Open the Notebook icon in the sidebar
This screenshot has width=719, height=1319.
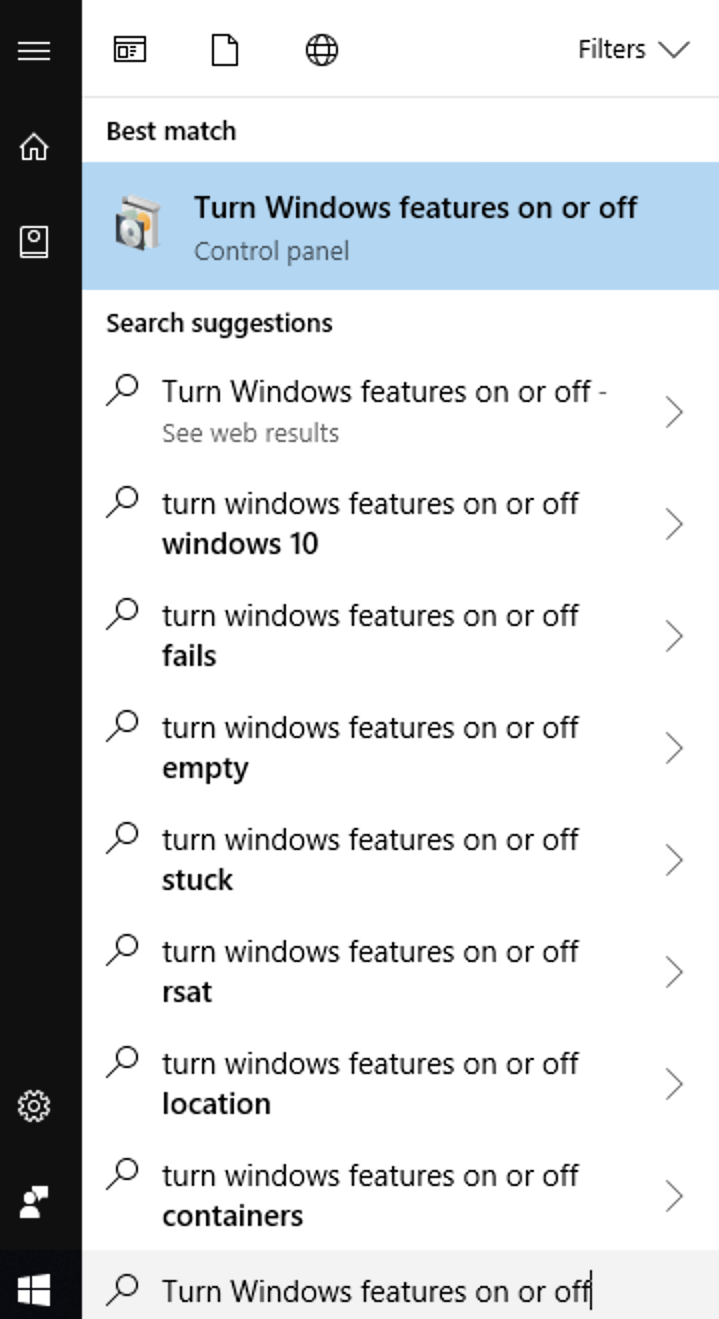[34, 241]
